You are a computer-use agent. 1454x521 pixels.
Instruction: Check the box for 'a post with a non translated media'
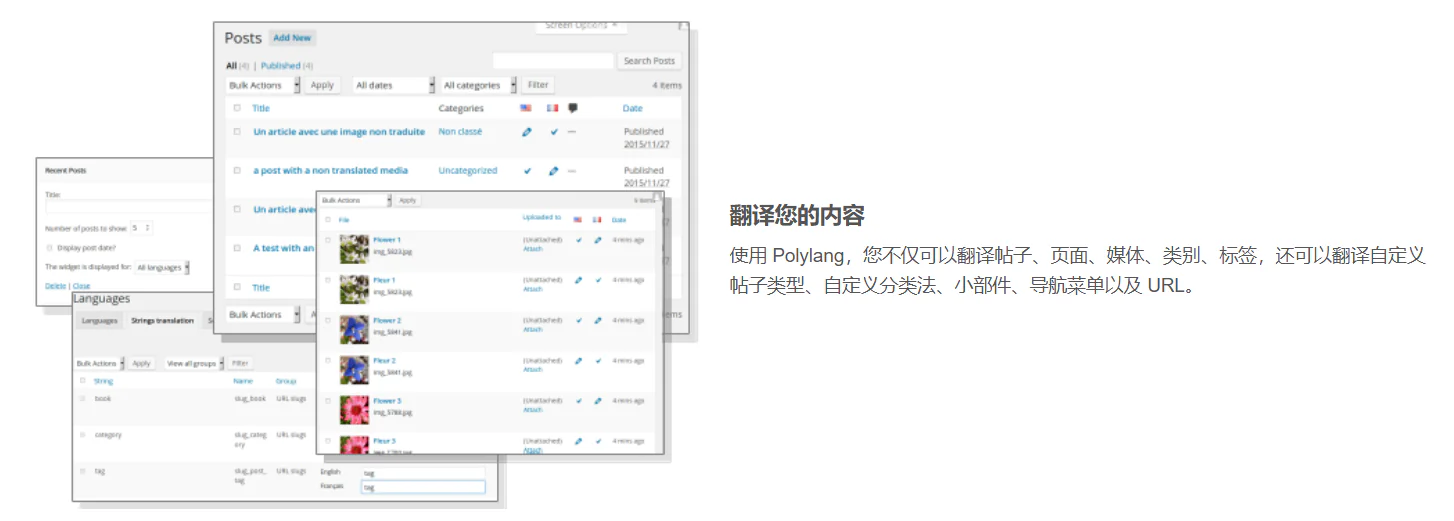pos(237,171)
